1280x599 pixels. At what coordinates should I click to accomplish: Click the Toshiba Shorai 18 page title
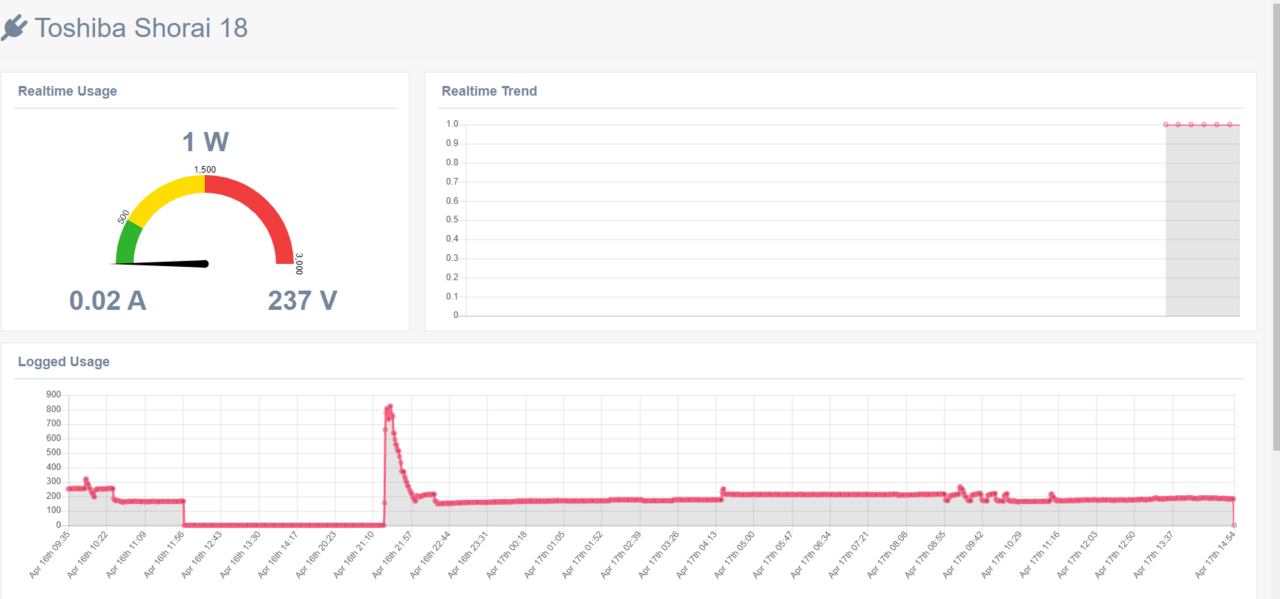(x=141, y=28)
